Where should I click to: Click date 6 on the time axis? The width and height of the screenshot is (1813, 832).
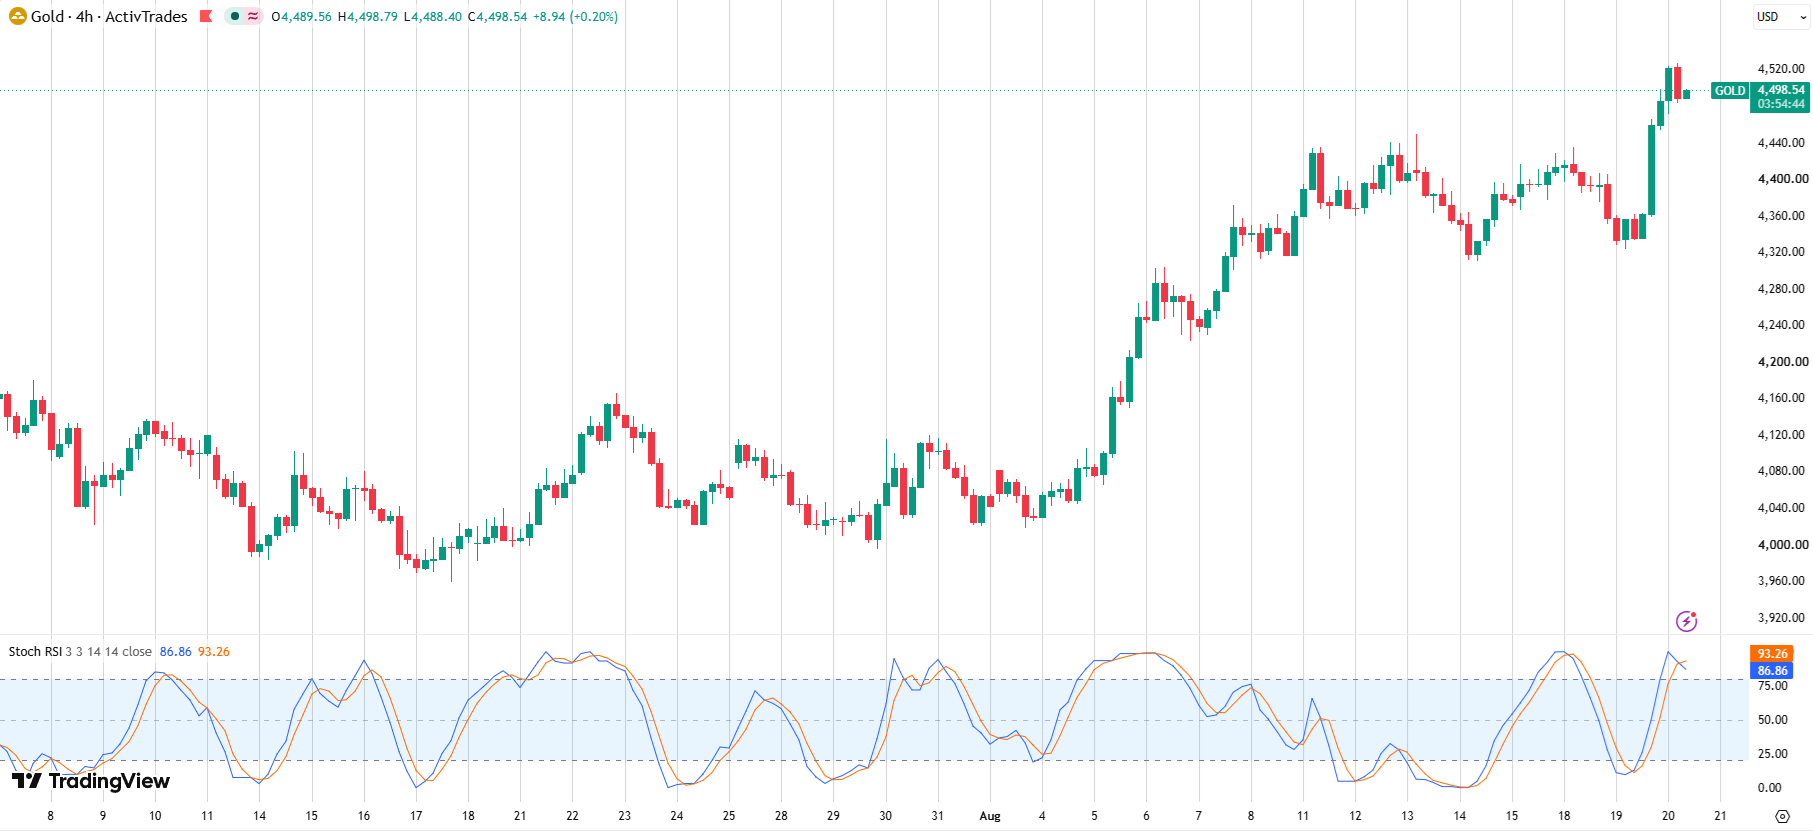click(x=1146, y=816)
